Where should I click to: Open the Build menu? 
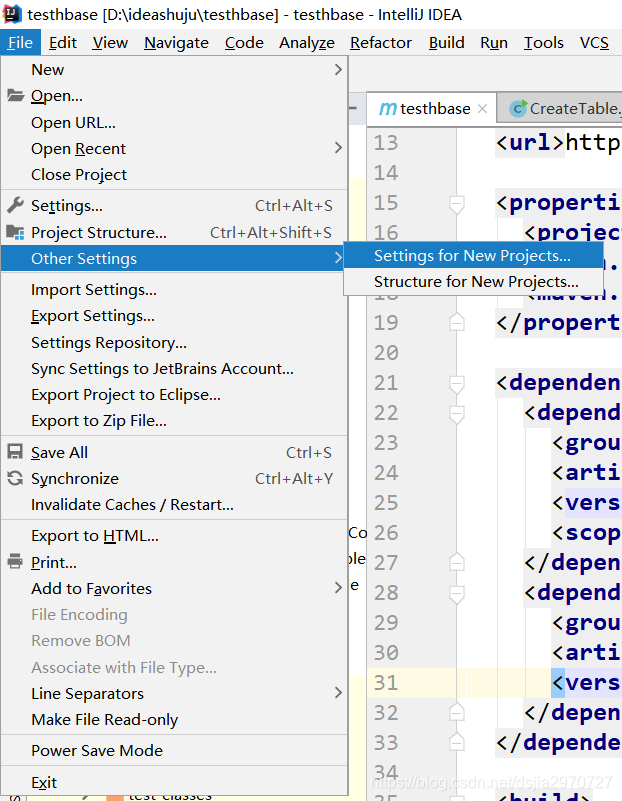point(446,42)
